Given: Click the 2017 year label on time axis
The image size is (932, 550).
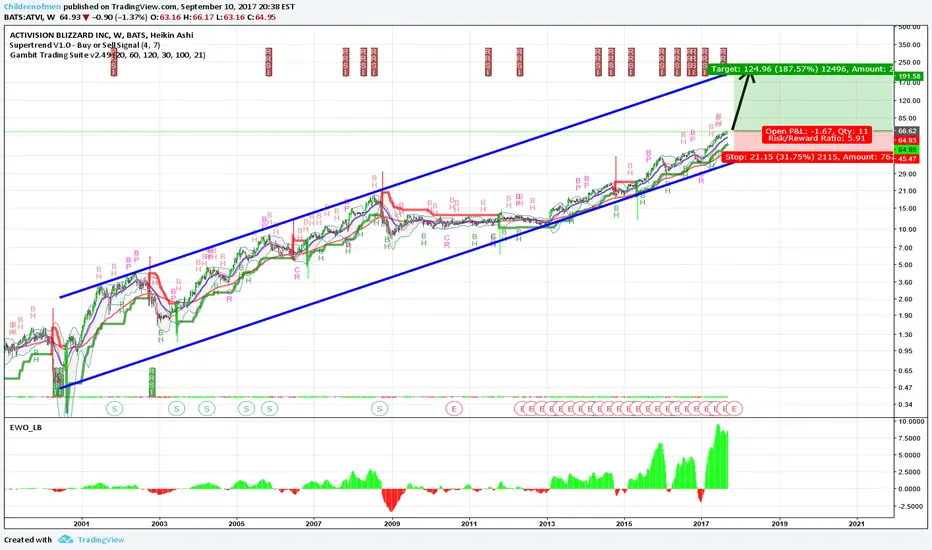Looking at the screenshot, I should coord(701,524).
